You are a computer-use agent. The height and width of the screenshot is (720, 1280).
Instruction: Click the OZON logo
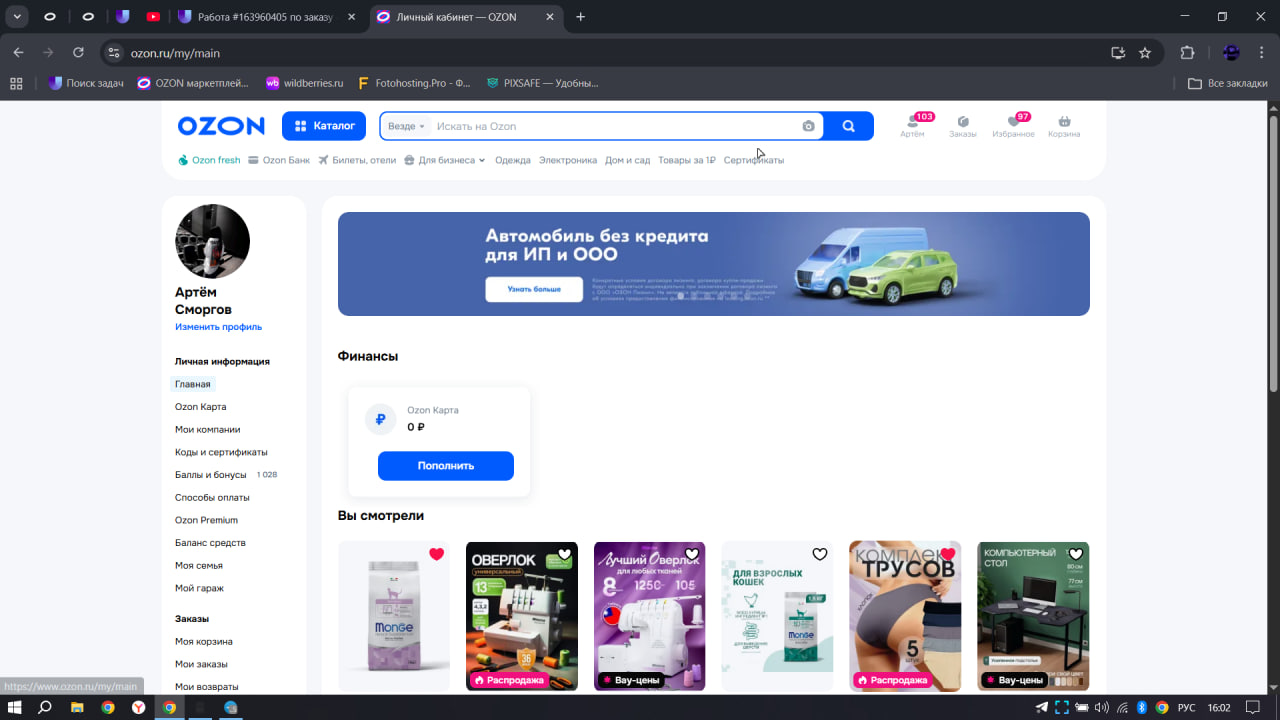tap(221, 126)
